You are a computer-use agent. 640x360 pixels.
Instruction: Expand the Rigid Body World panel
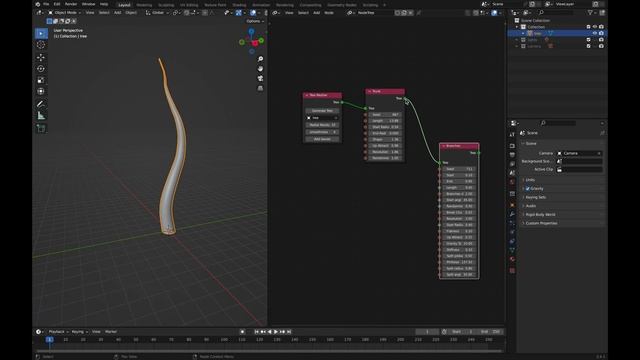[x=540, y=215]
